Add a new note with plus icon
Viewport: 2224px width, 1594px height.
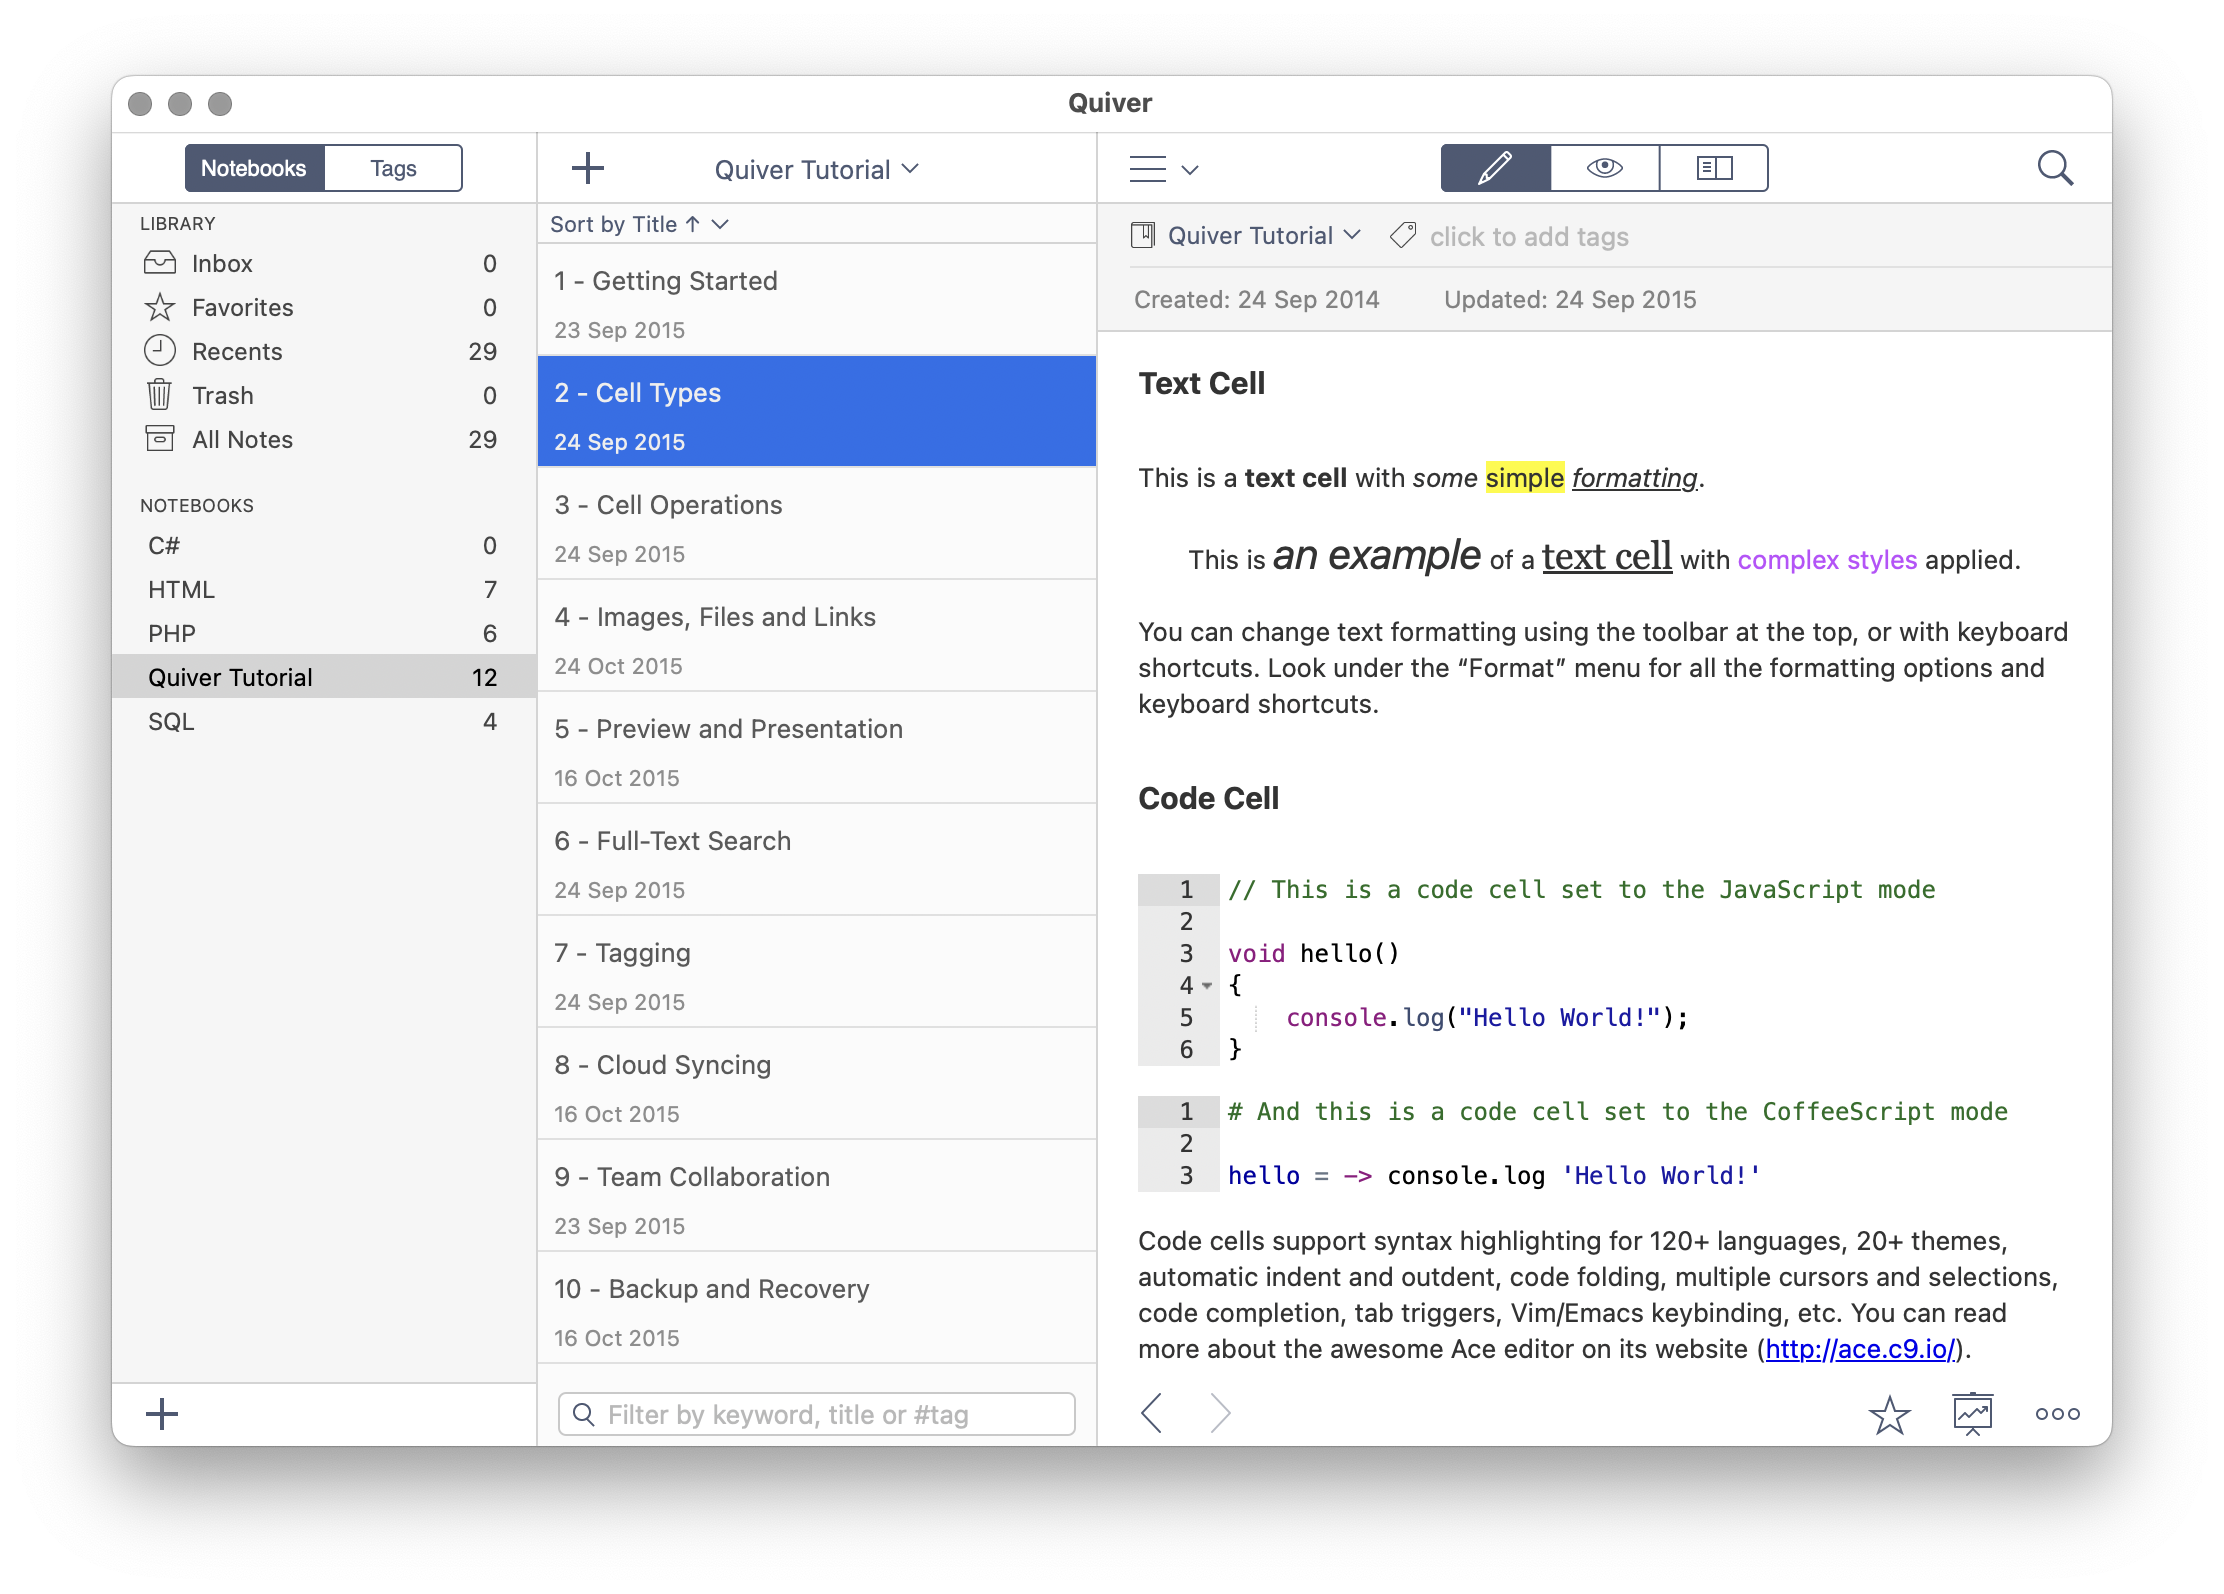[588, 168]
